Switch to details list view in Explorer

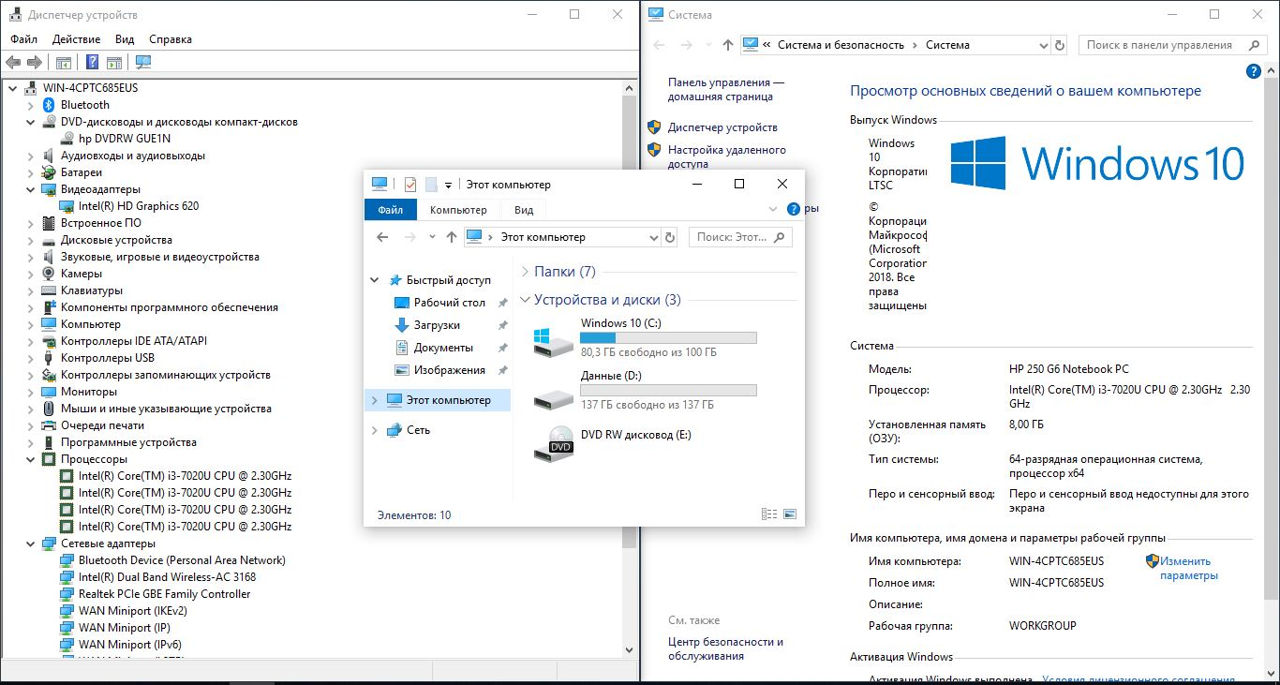(x=769, y=515)
